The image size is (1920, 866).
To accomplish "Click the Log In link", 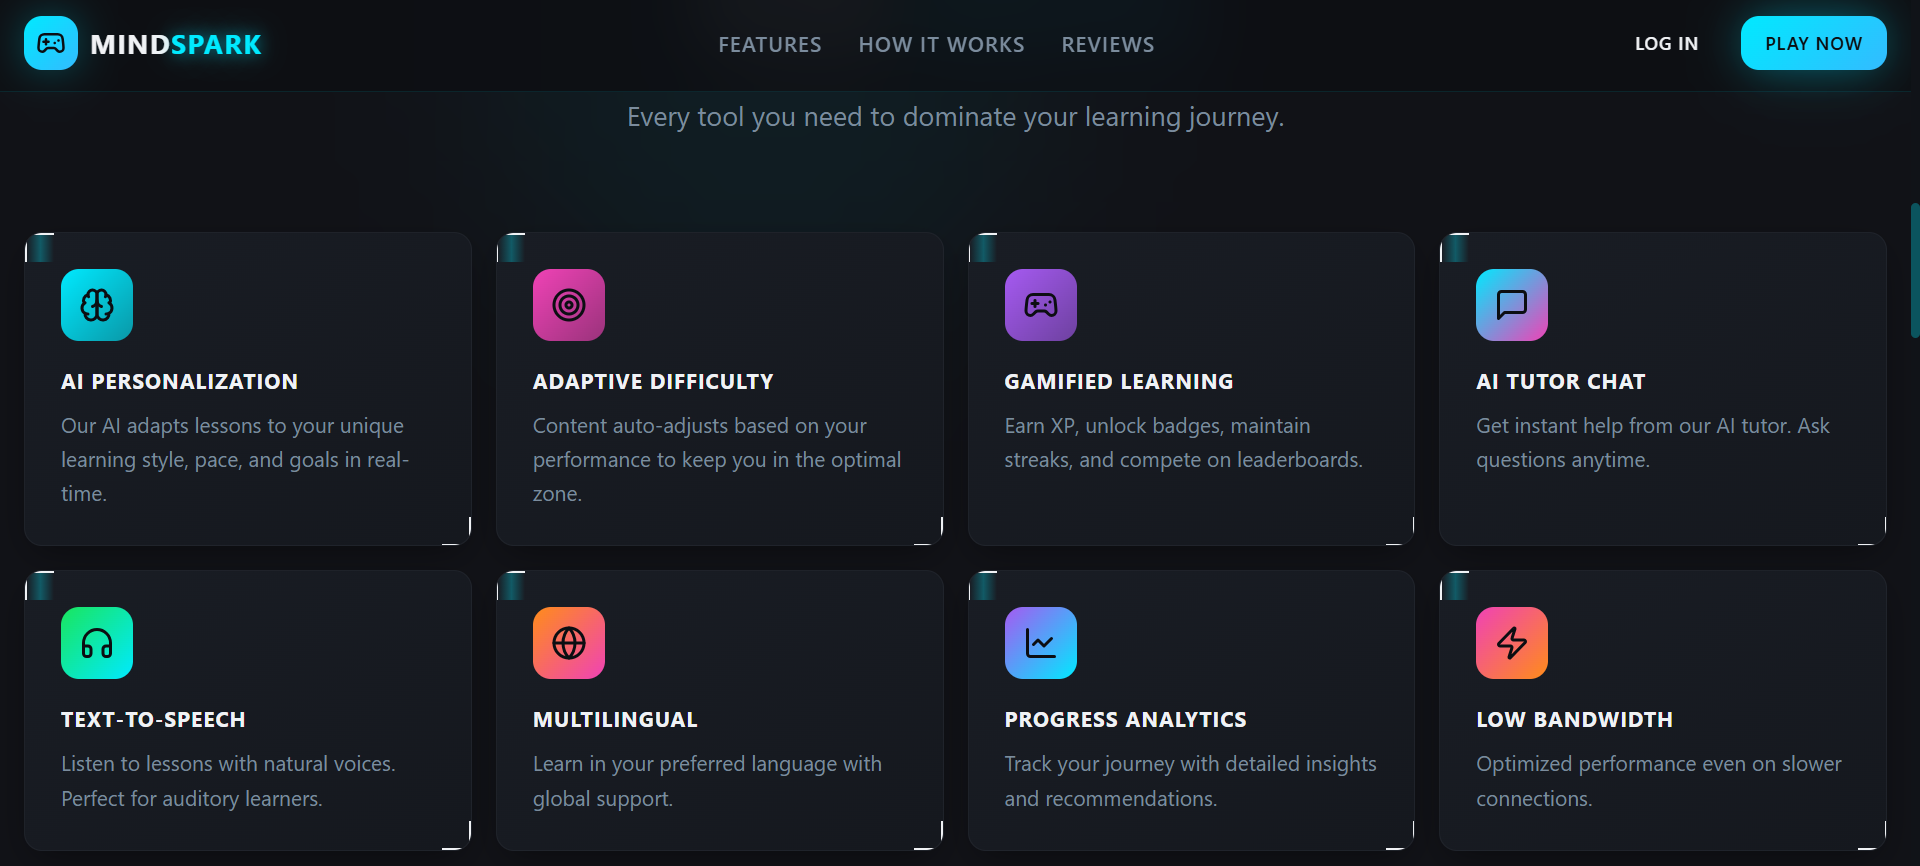I will tap(1666, 43).
